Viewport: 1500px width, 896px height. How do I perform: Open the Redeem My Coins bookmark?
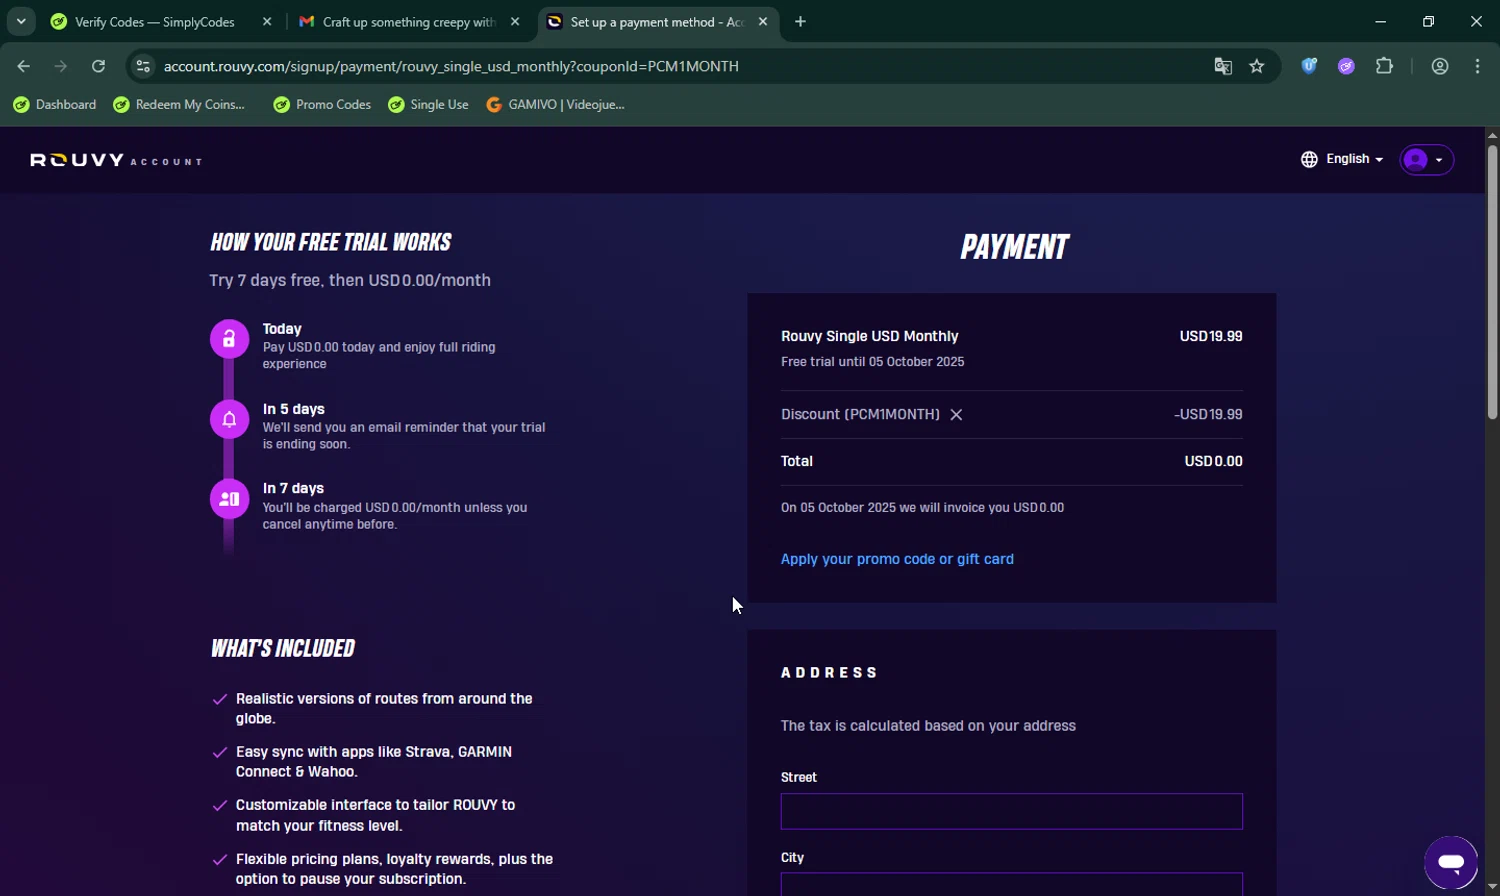(x=179, y=105)
